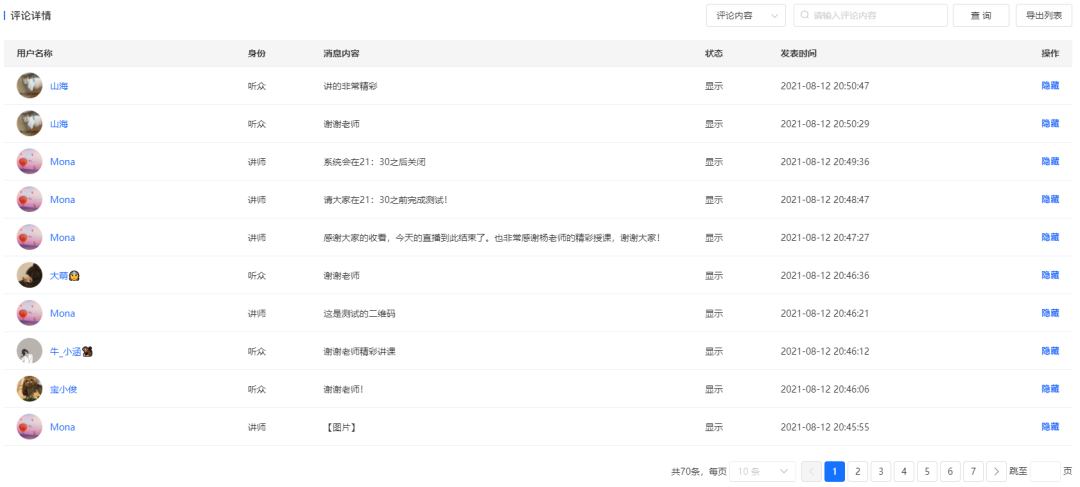Open the 评论内容 filter dropdown
The width and height of the screenshot is (1080, 487).
tap(745, 16)
